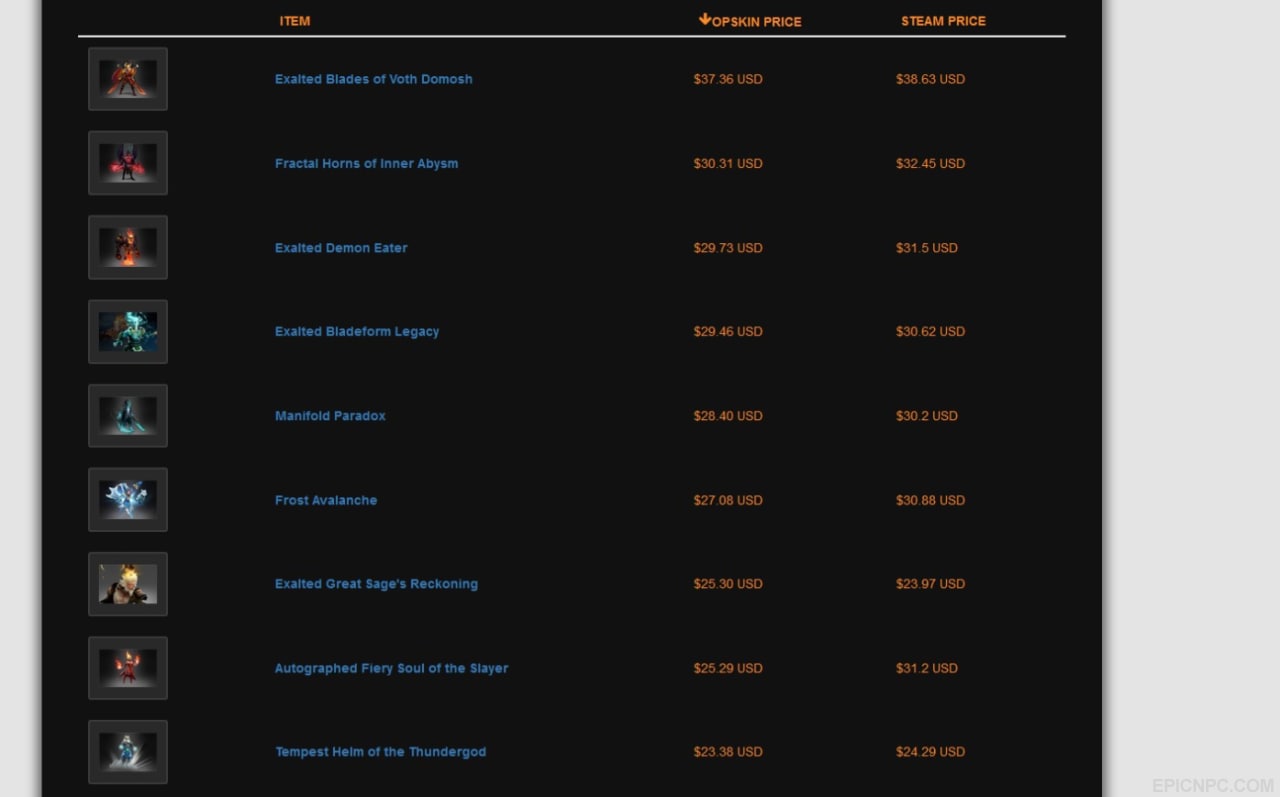Open Tempest Helm of the Thundergod thumbnail
The width and height of the screenshot is (1280, 797).
(128, 752)
